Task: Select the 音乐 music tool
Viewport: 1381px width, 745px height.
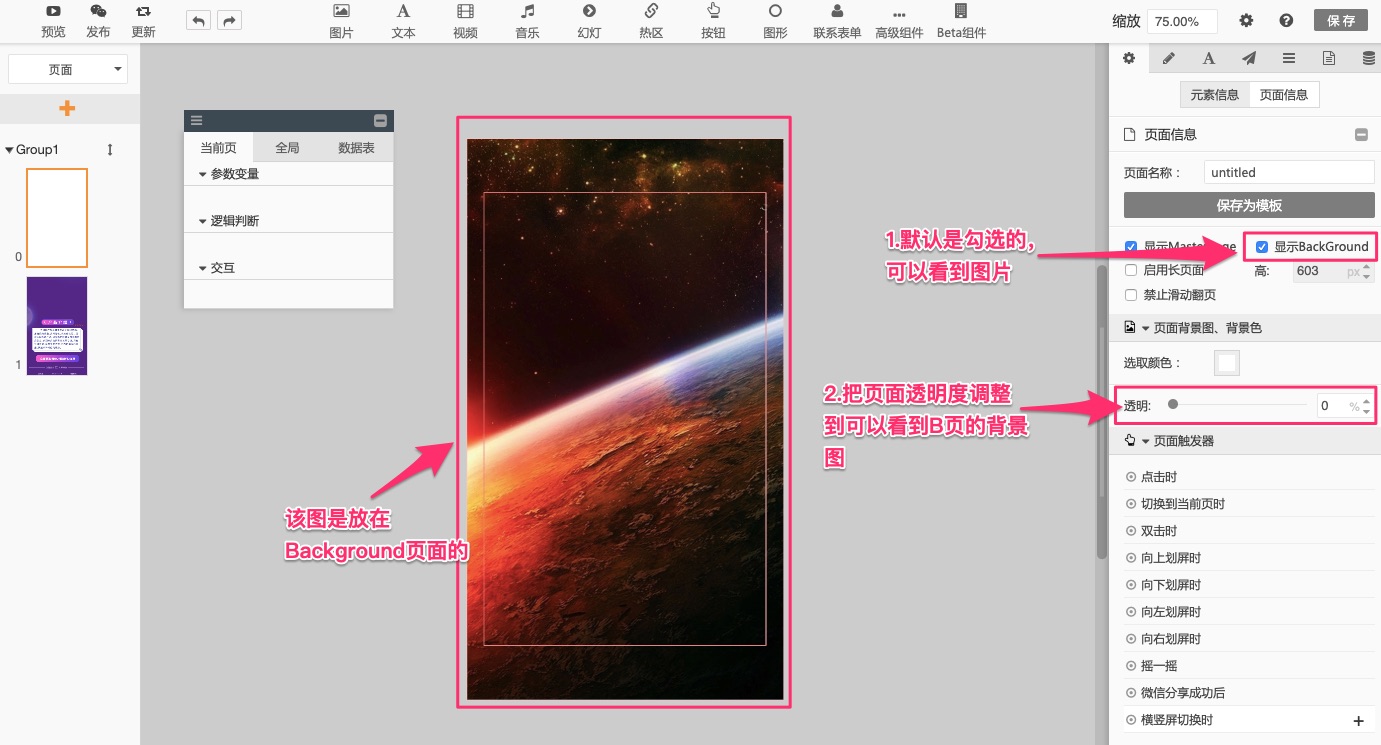Action: tap(527, 12)
